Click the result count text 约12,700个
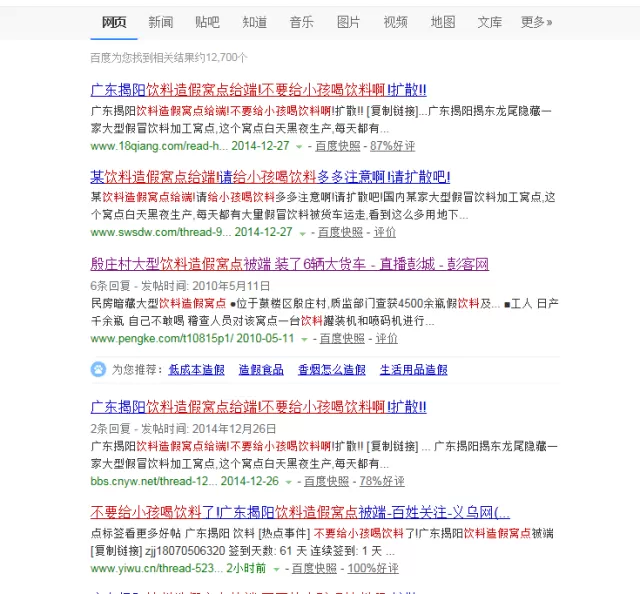The image size is (640, 594). click(x=221, y=58)
